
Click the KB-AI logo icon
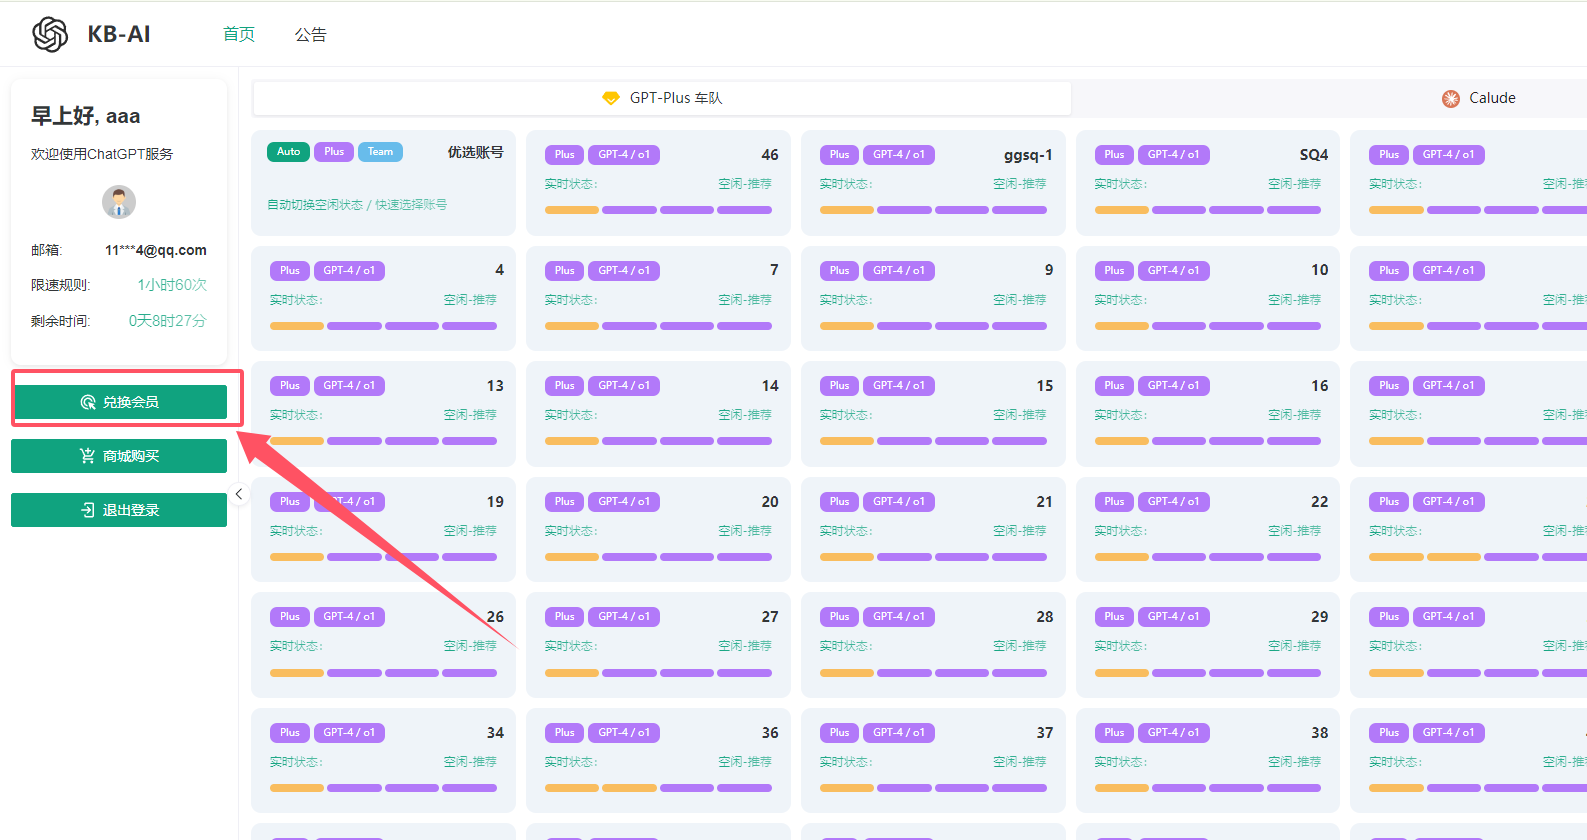tap(50, 34)
